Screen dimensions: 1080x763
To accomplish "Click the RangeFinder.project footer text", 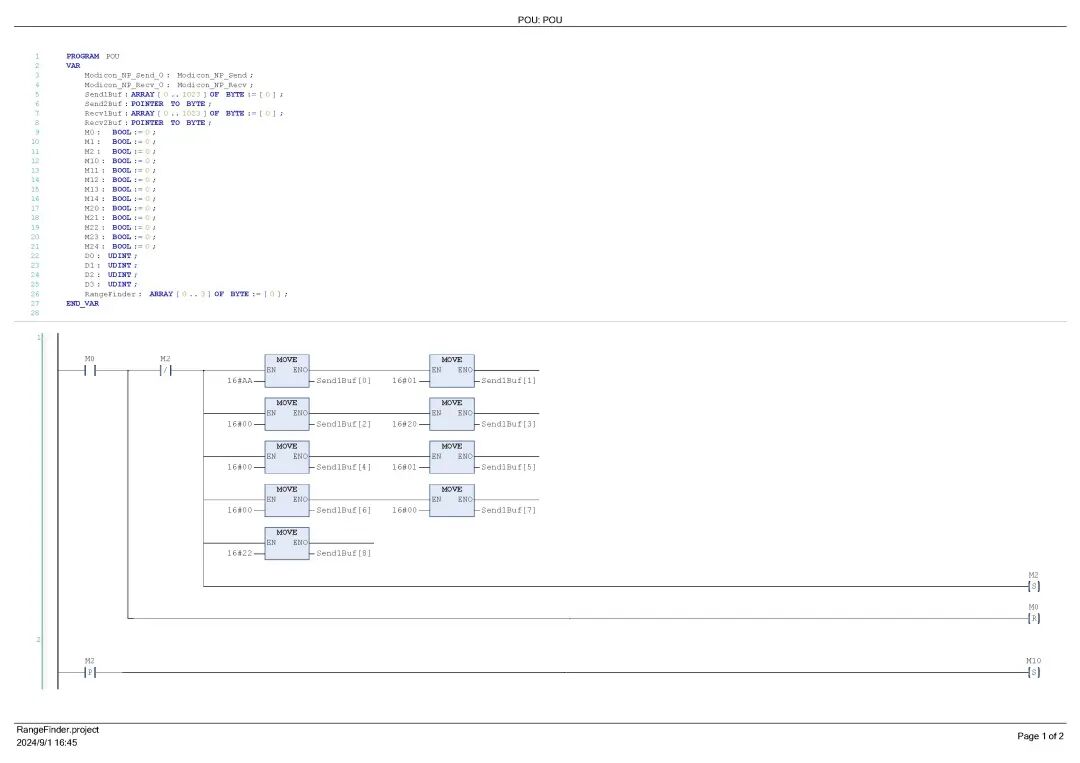I will pos(58,730).
